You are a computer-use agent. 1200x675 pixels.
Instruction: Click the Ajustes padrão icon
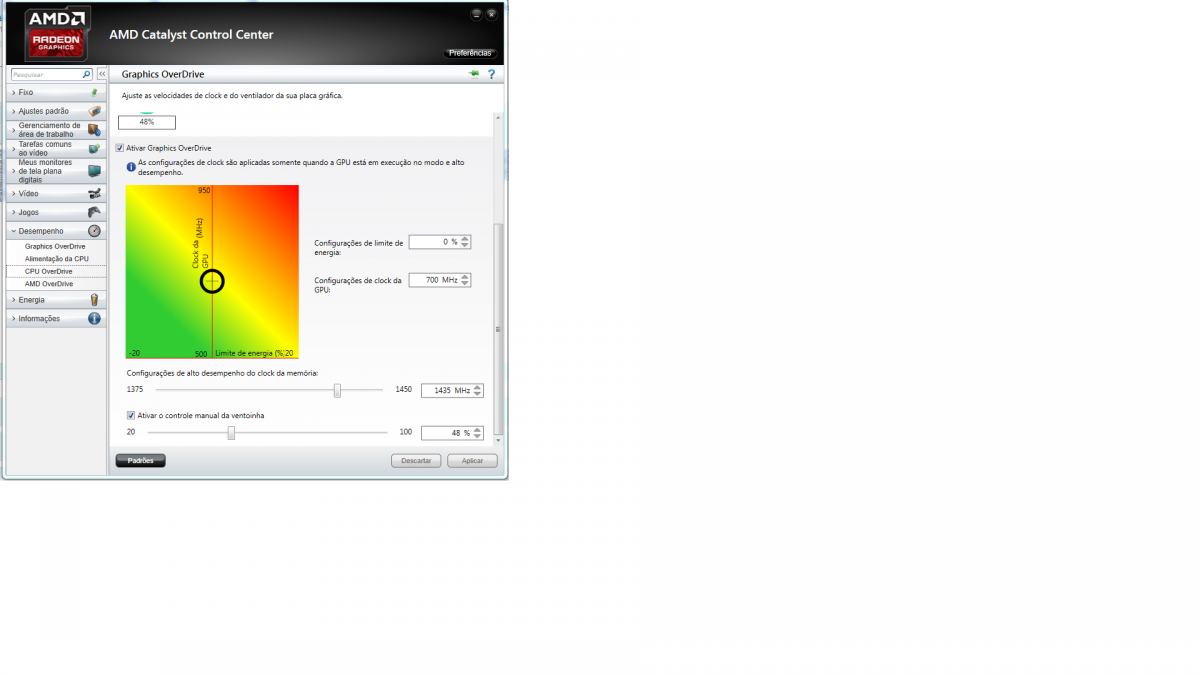click(94, 111)
